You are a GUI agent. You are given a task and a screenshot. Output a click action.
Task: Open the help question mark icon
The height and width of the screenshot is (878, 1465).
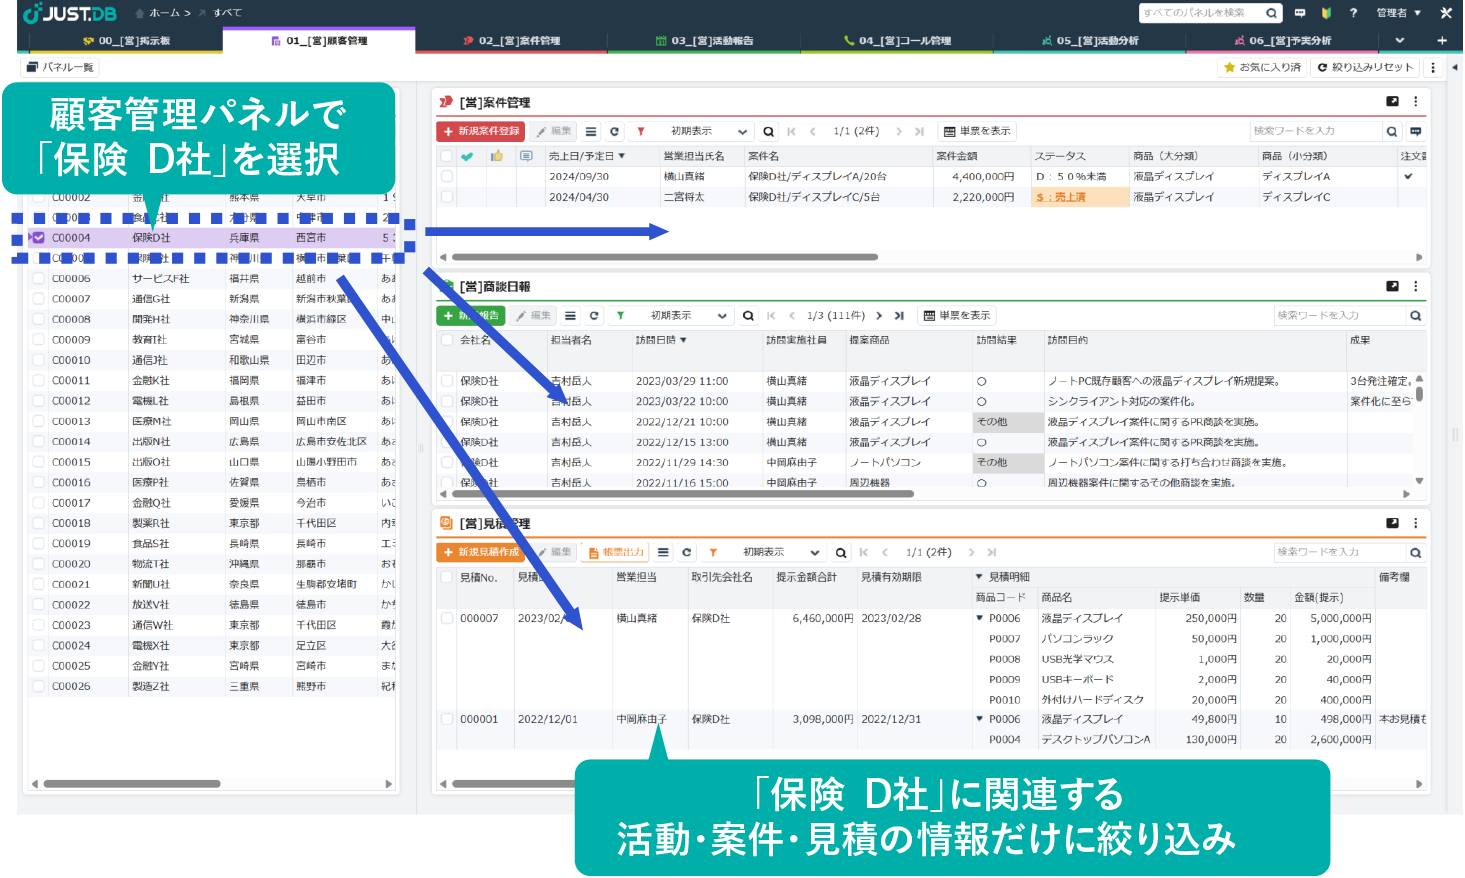coord(1353,13)
